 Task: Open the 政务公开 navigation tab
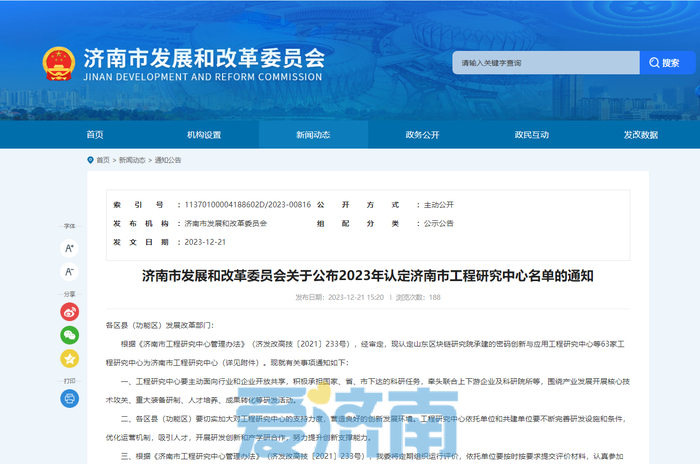tap(422, 134)
